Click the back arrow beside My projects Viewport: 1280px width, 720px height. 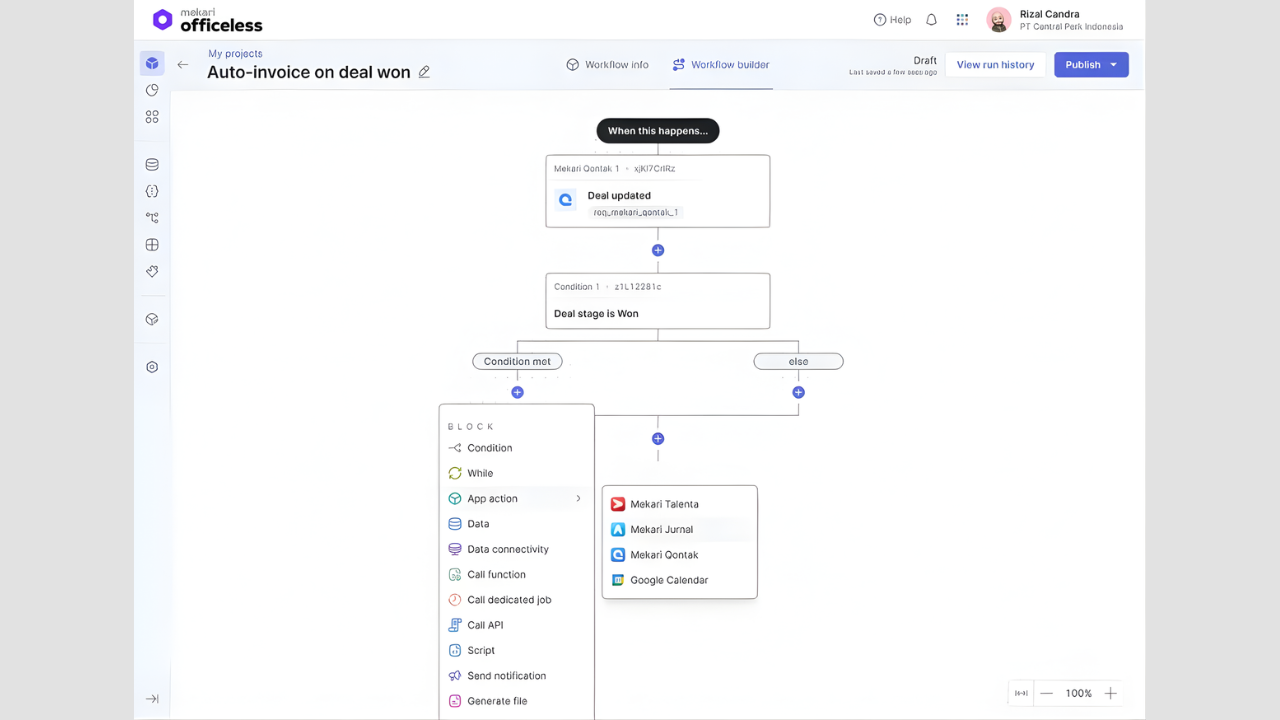point(183,65)
